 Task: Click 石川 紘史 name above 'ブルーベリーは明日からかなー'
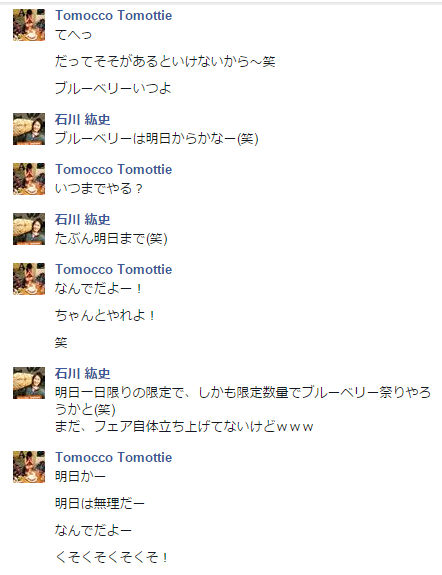[83, 120]
